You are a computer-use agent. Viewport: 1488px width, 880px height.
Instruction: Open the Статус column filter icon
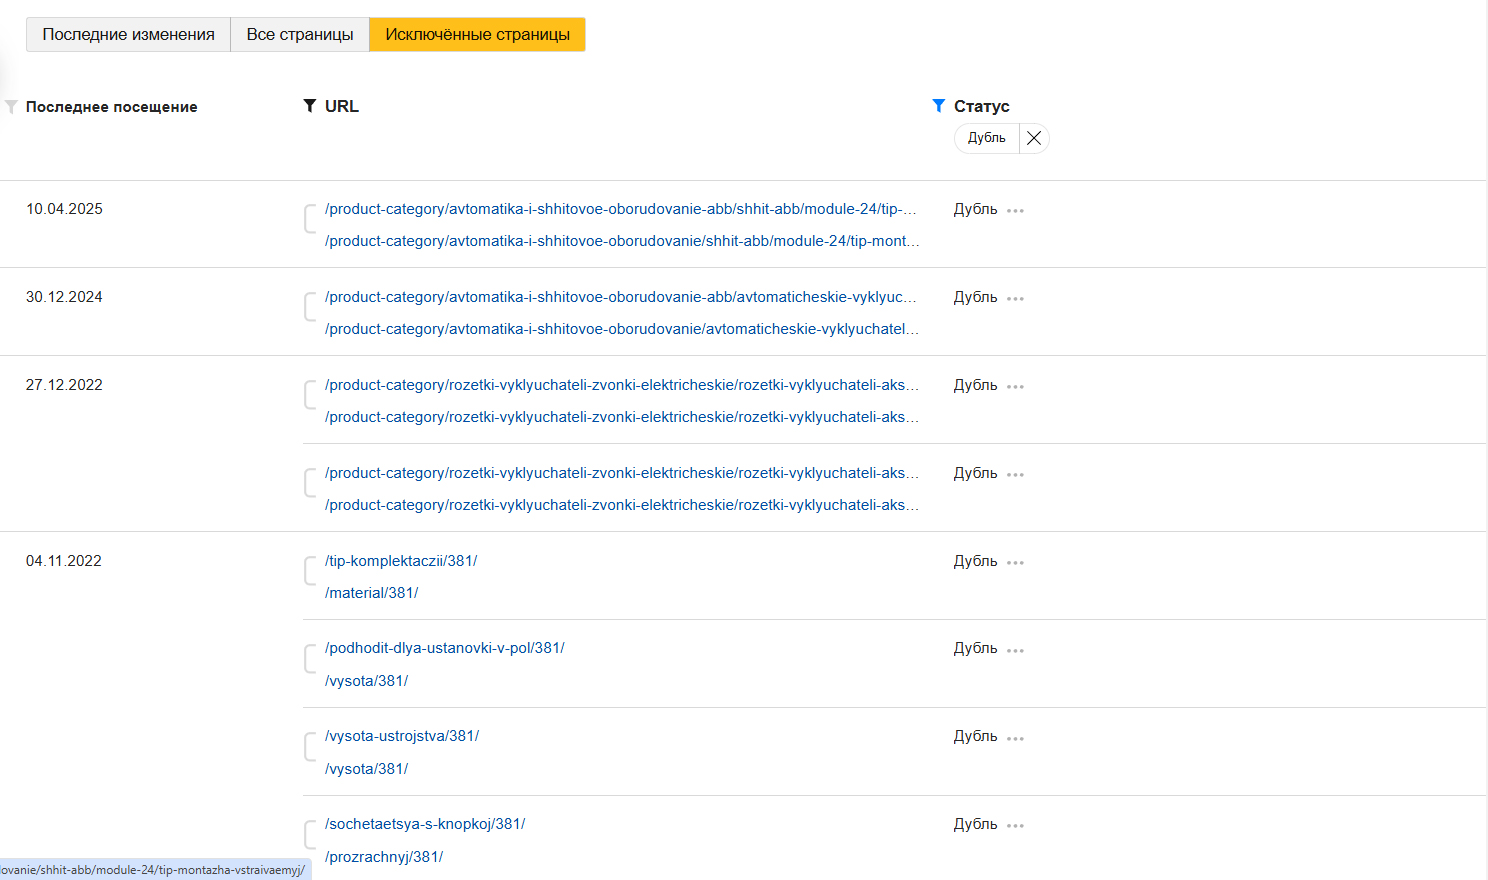click(938, 106)
